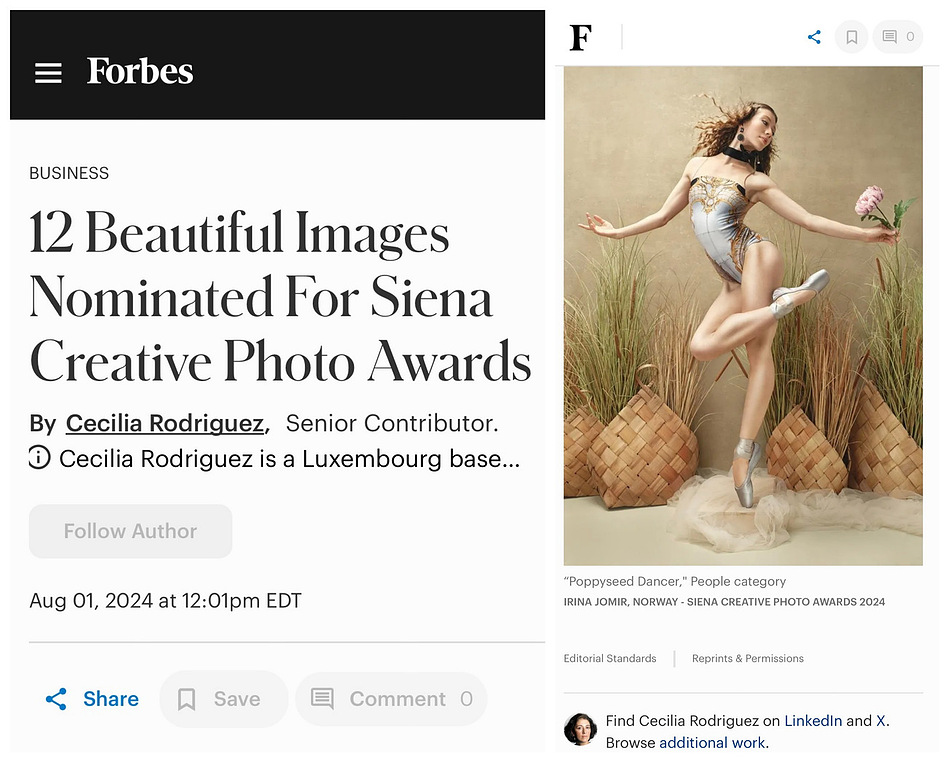Click Cecilia Rodriguez's avatar photo
Image resolution: width=949 pixels, height=762 pixels.
[x=580, y=729]
